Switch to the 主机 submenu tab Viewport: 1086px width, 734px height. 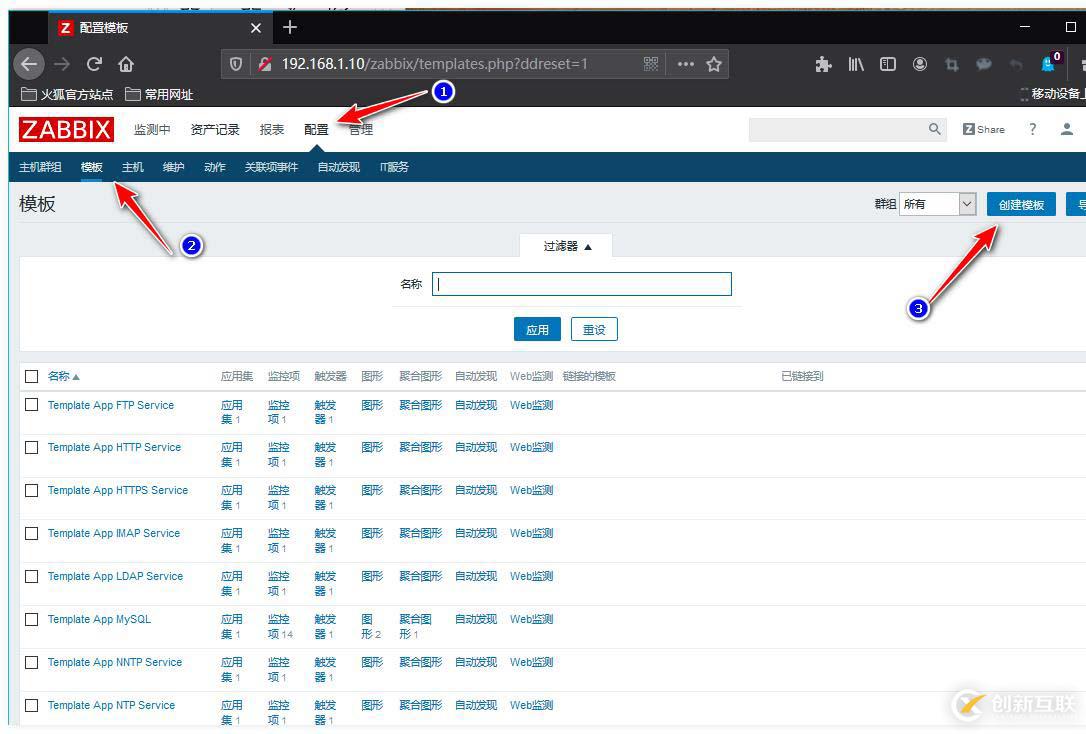point(132,167)
